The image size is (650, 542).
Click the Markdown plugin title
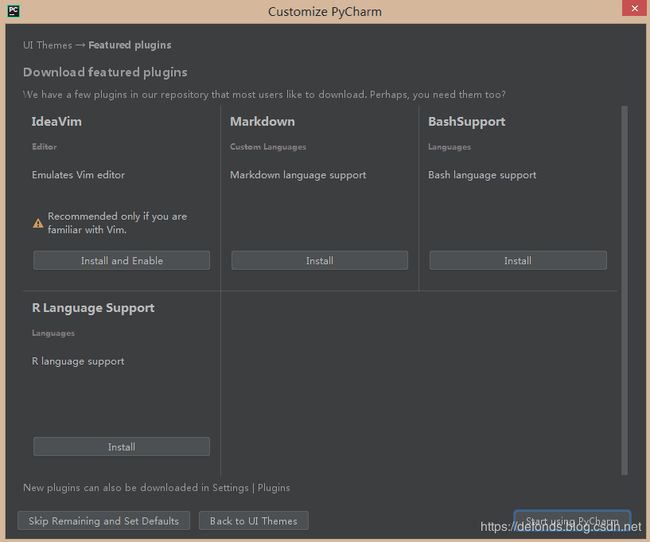pos(262,122)
